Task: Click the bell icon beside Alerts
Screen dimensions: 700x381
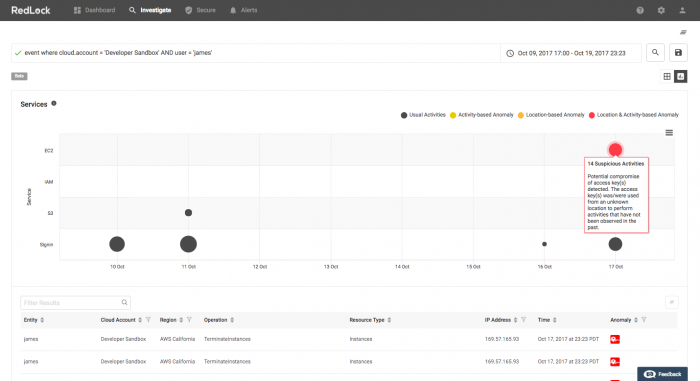Action: coord(233,10)
